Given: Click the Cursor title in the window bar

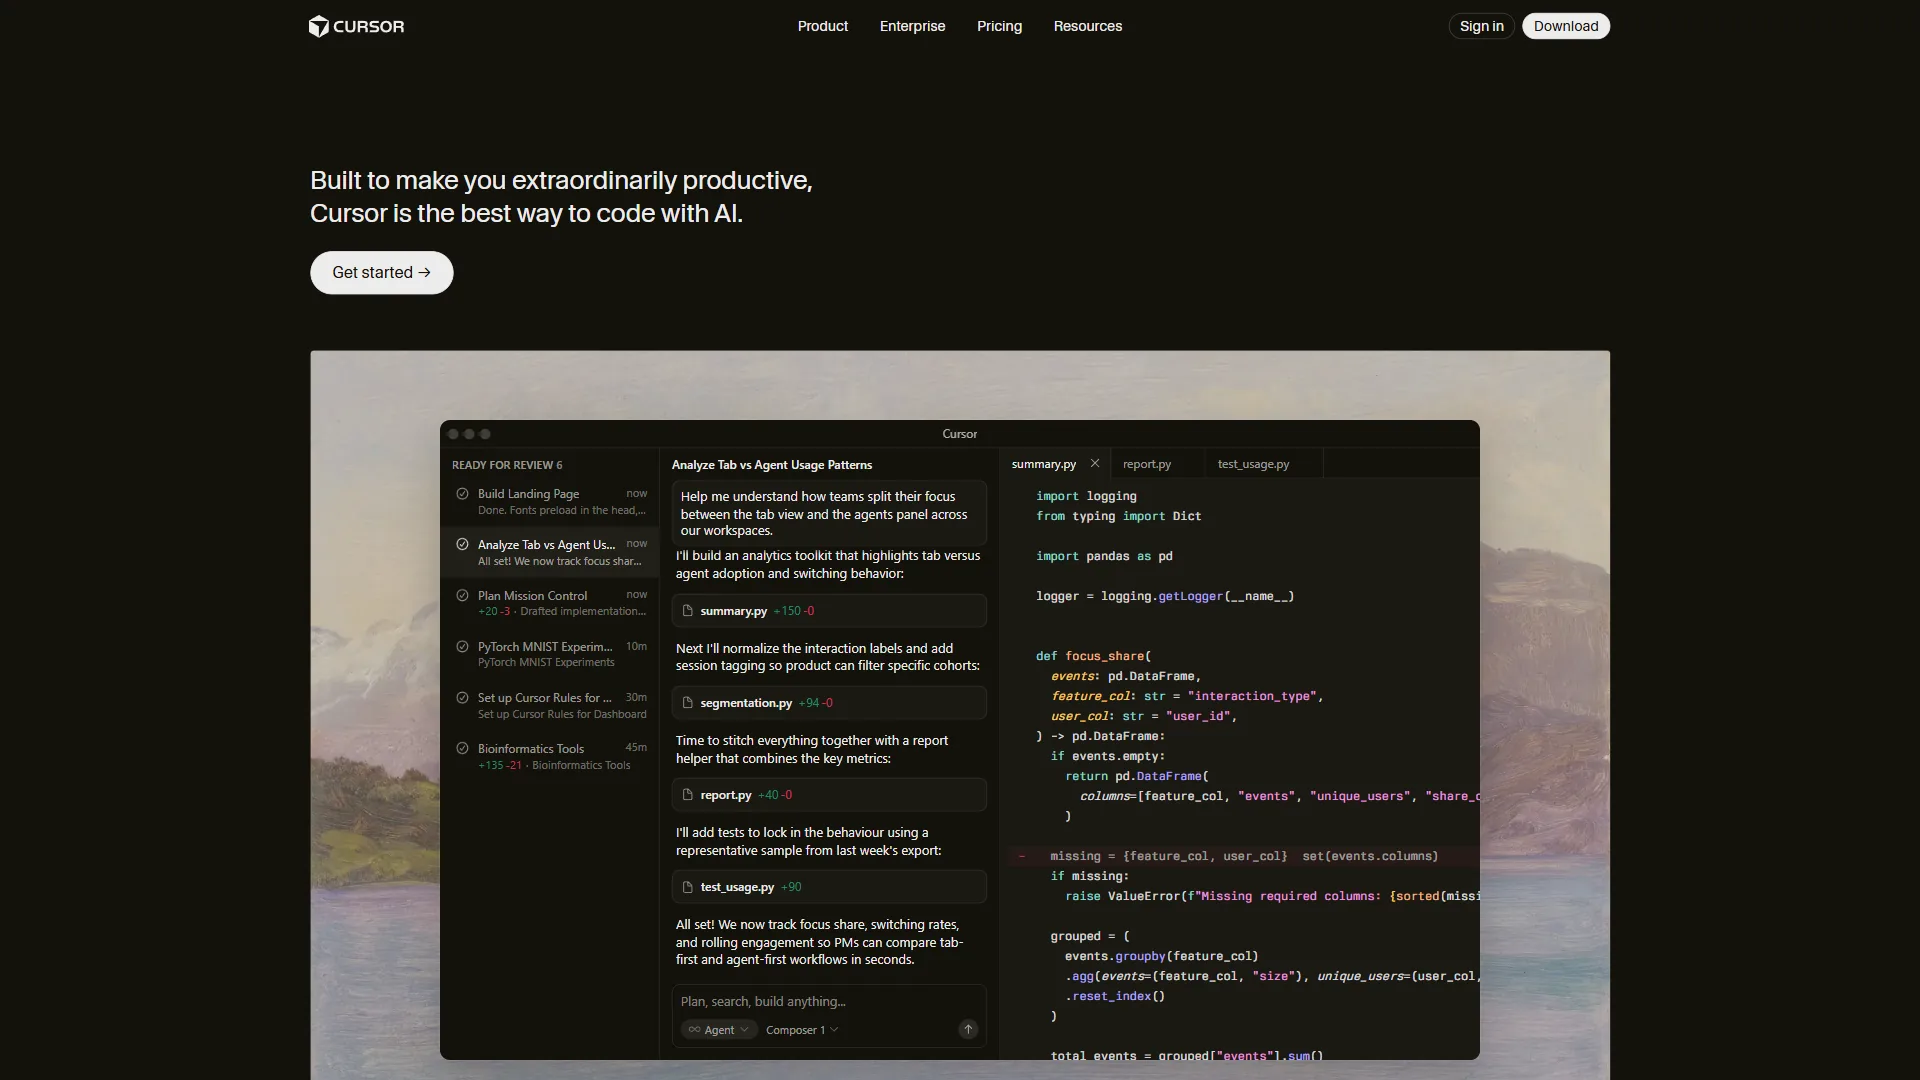Looking at the screenshot, I should coord(959,434).
